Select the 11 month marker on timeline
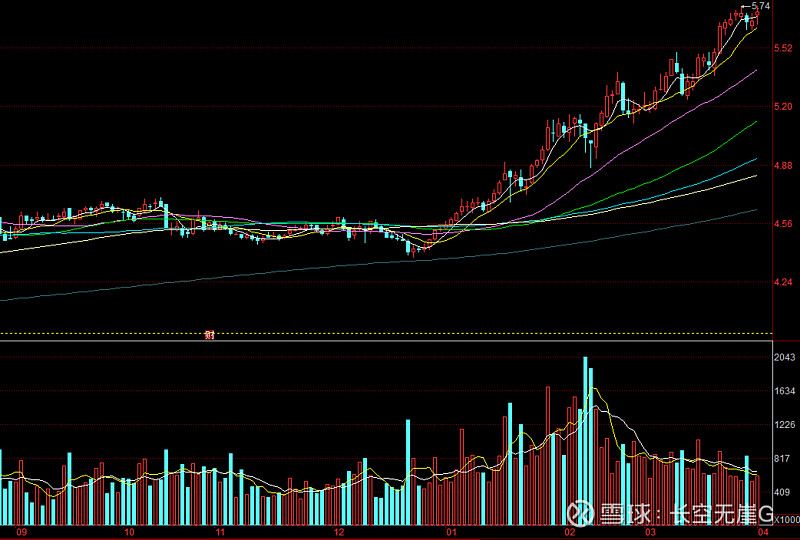The image size is (800, 540). tap(220, 533)
